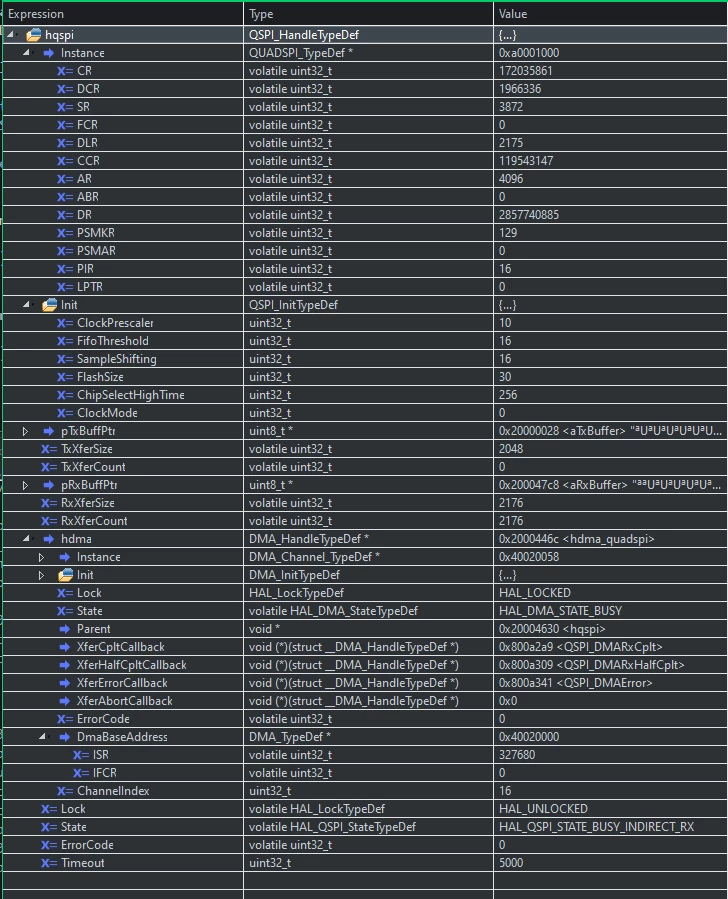Click the ISR value 327680
The image size is (728, 899).
[516, 755]
